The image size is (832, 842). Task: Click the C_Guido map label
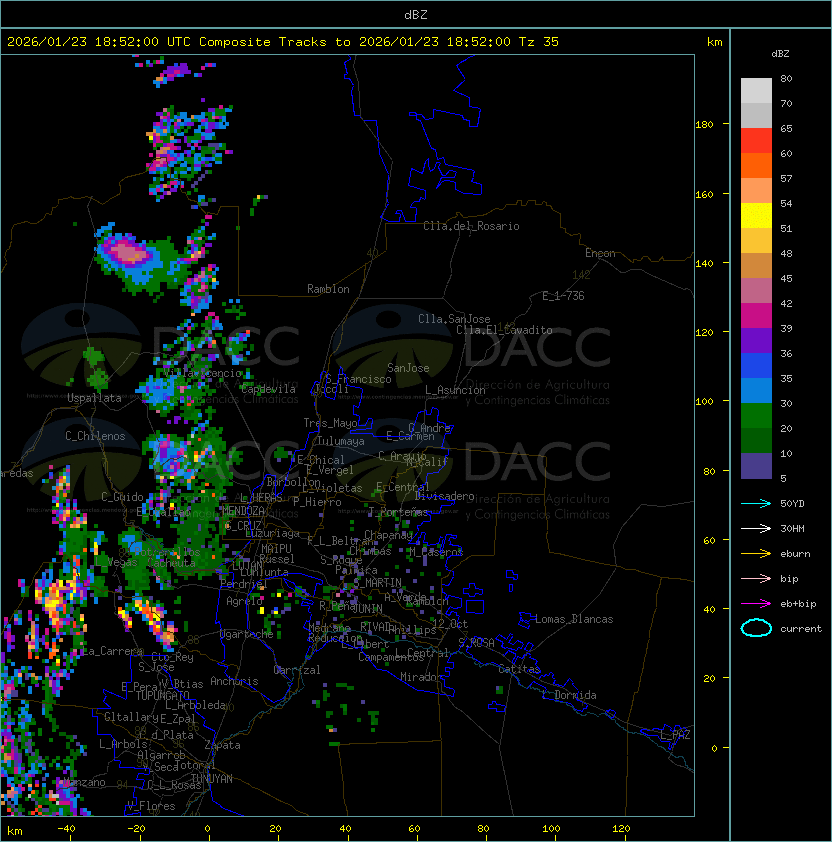click(x=122, y=497)
